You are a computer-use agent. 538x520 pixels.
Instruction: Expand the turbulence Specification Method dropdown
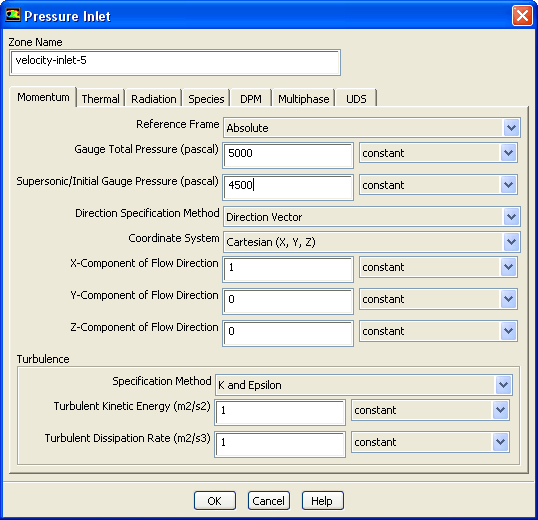(x=364, y=385)
